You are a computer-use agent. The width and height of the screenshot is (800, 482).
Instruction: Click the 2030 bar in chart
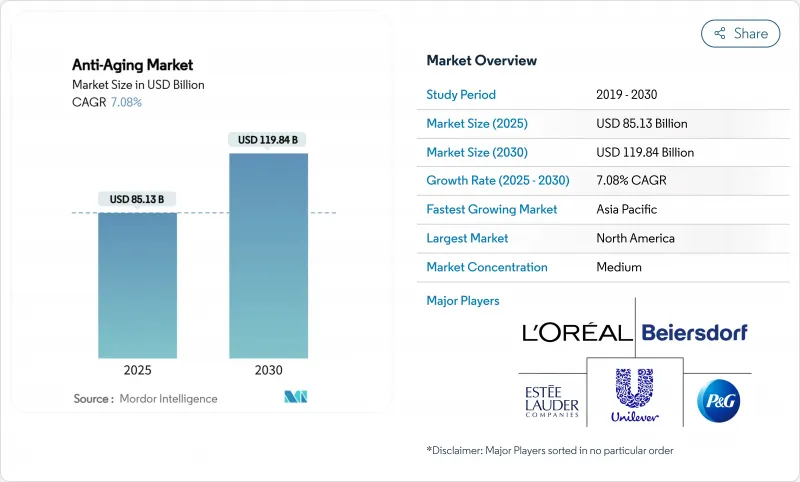pyautogui.click(x=269, y=255)
